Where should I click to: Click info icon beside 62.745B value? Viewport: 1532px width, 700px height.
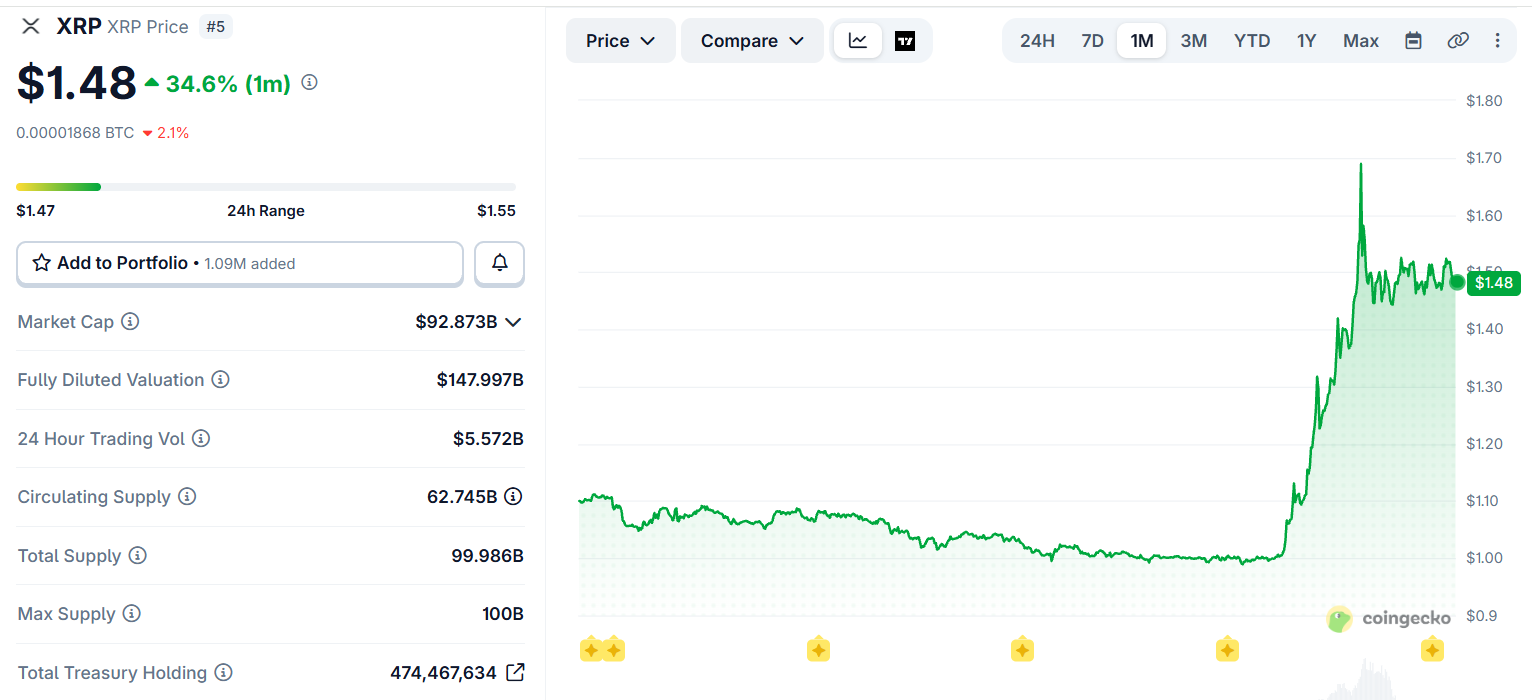[513, 496]
